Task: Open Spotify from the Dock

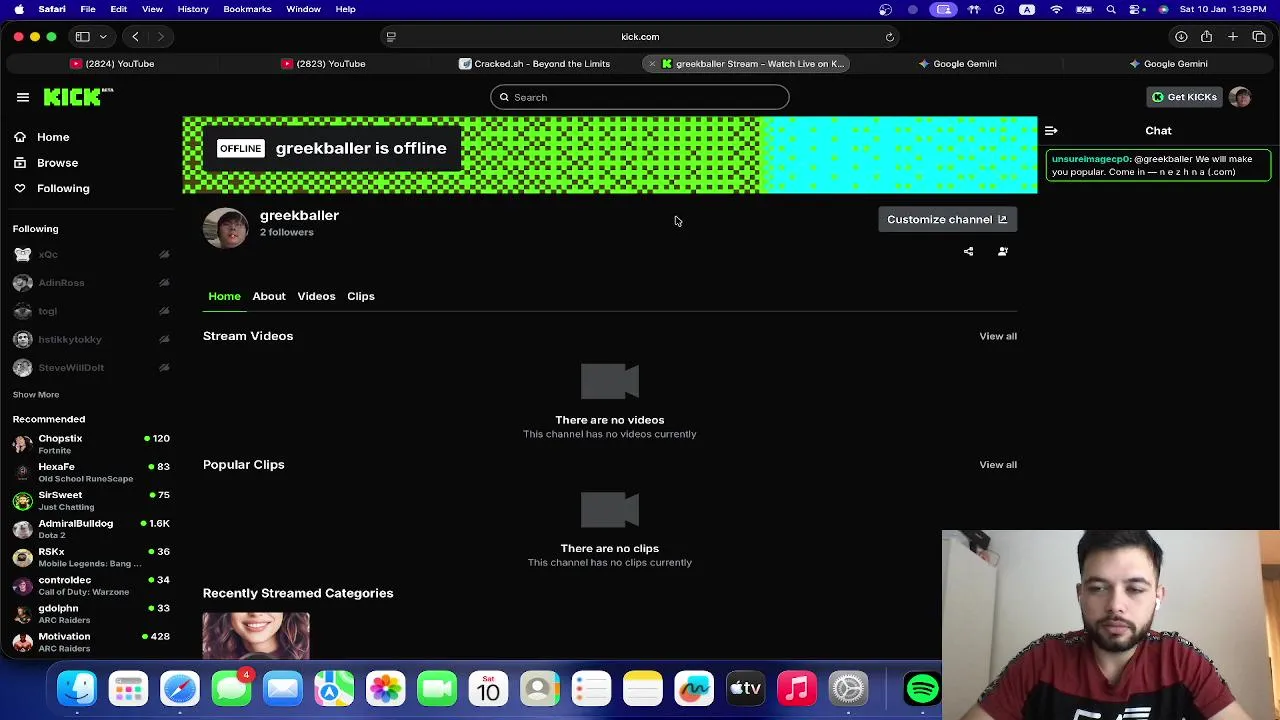Action: [923, 688]
